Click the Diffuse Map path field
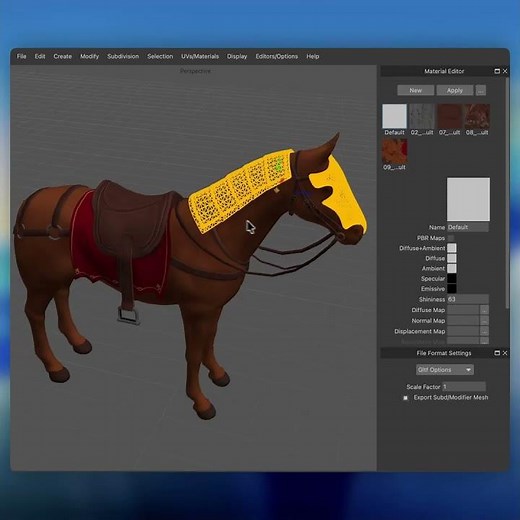 [463, 310]
